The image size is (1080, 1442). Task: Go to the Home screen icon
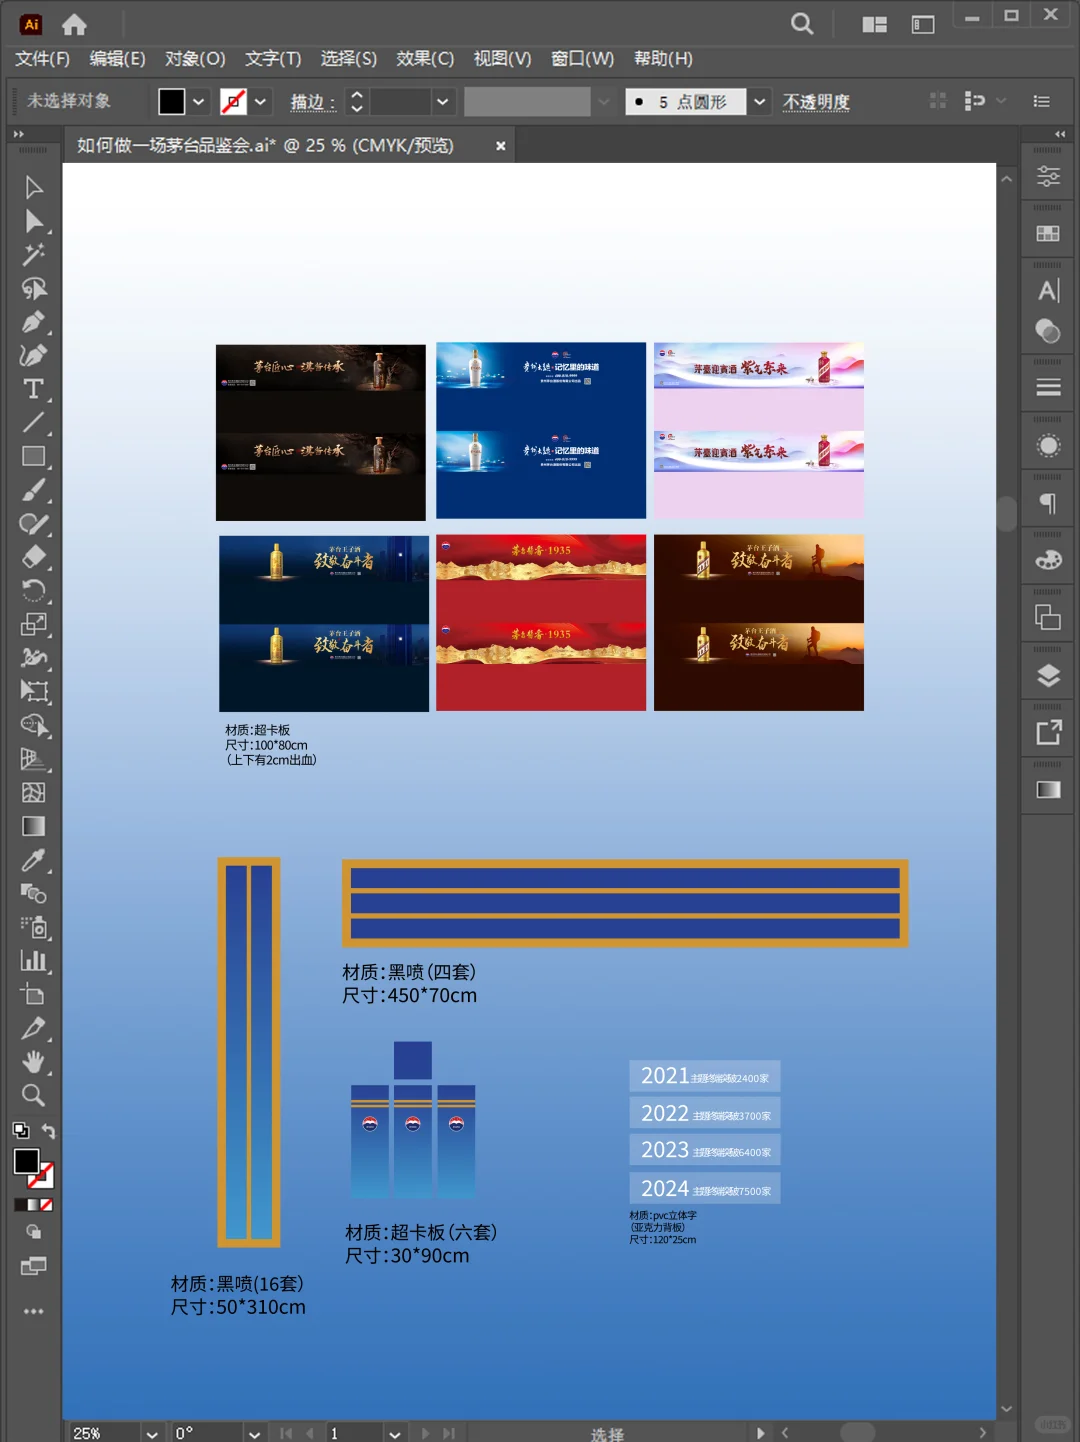[x=75, y=24]
